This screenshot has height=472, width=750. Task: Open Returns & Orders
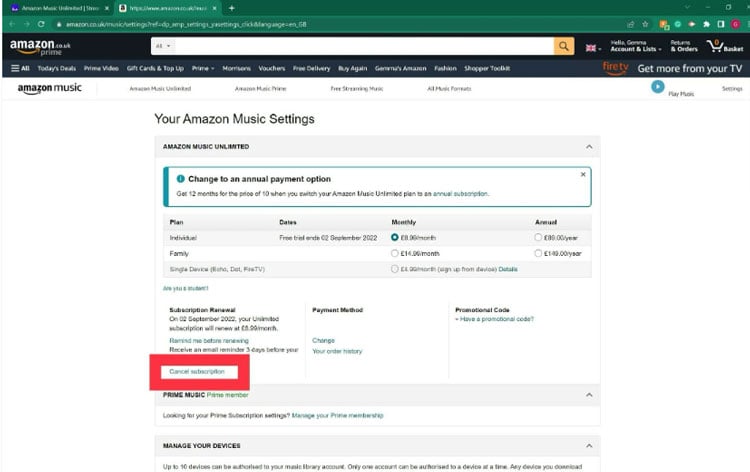coord(684,46)
